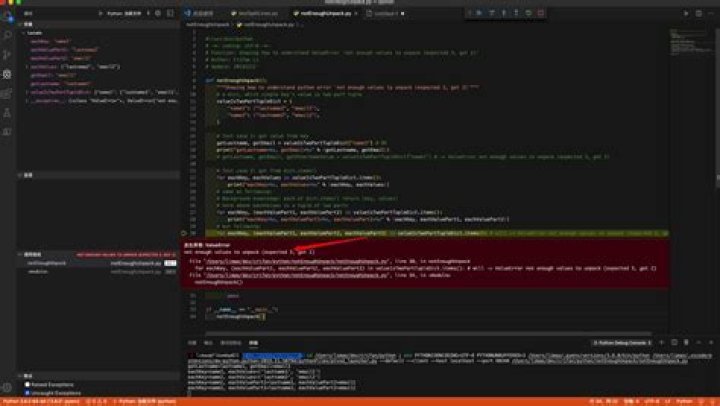Open the Explorer view in activity bar
This screenshot has height=406, width=720.
7,17
